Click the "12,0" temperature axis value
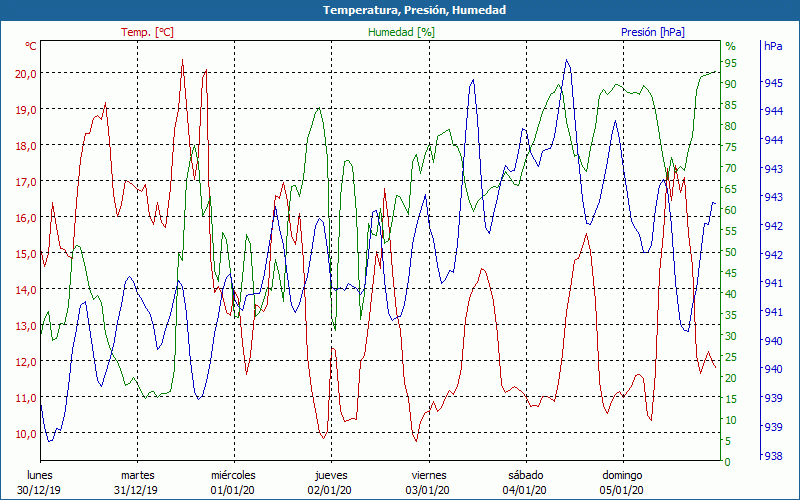Viewport: 800px width, 500px height. pyautogui.click(x=27, y=362)
